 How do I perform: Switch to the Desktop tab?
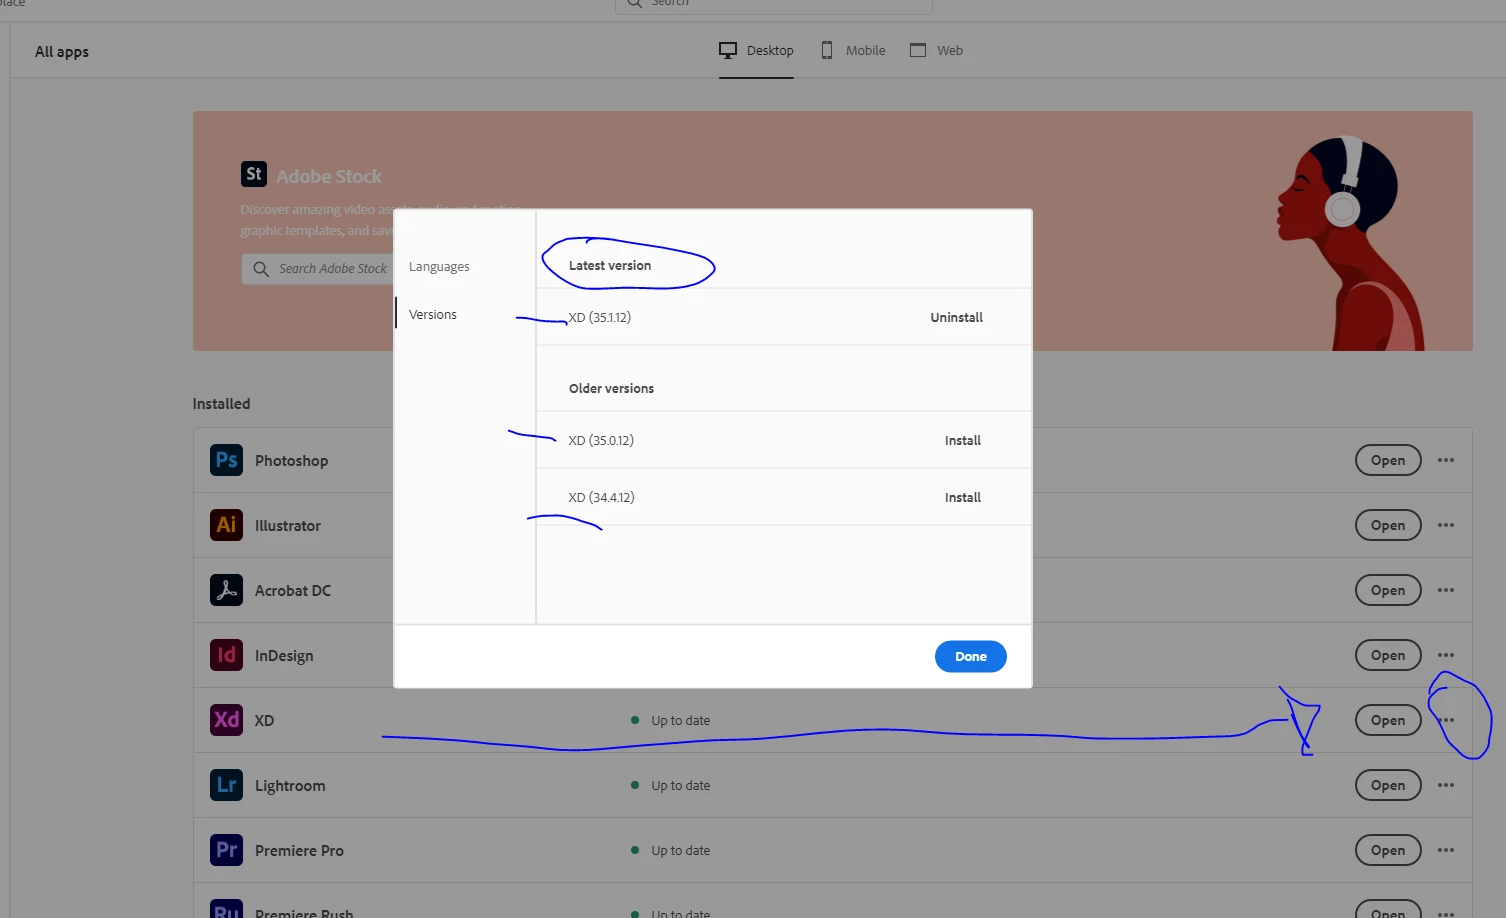[756, 50]
